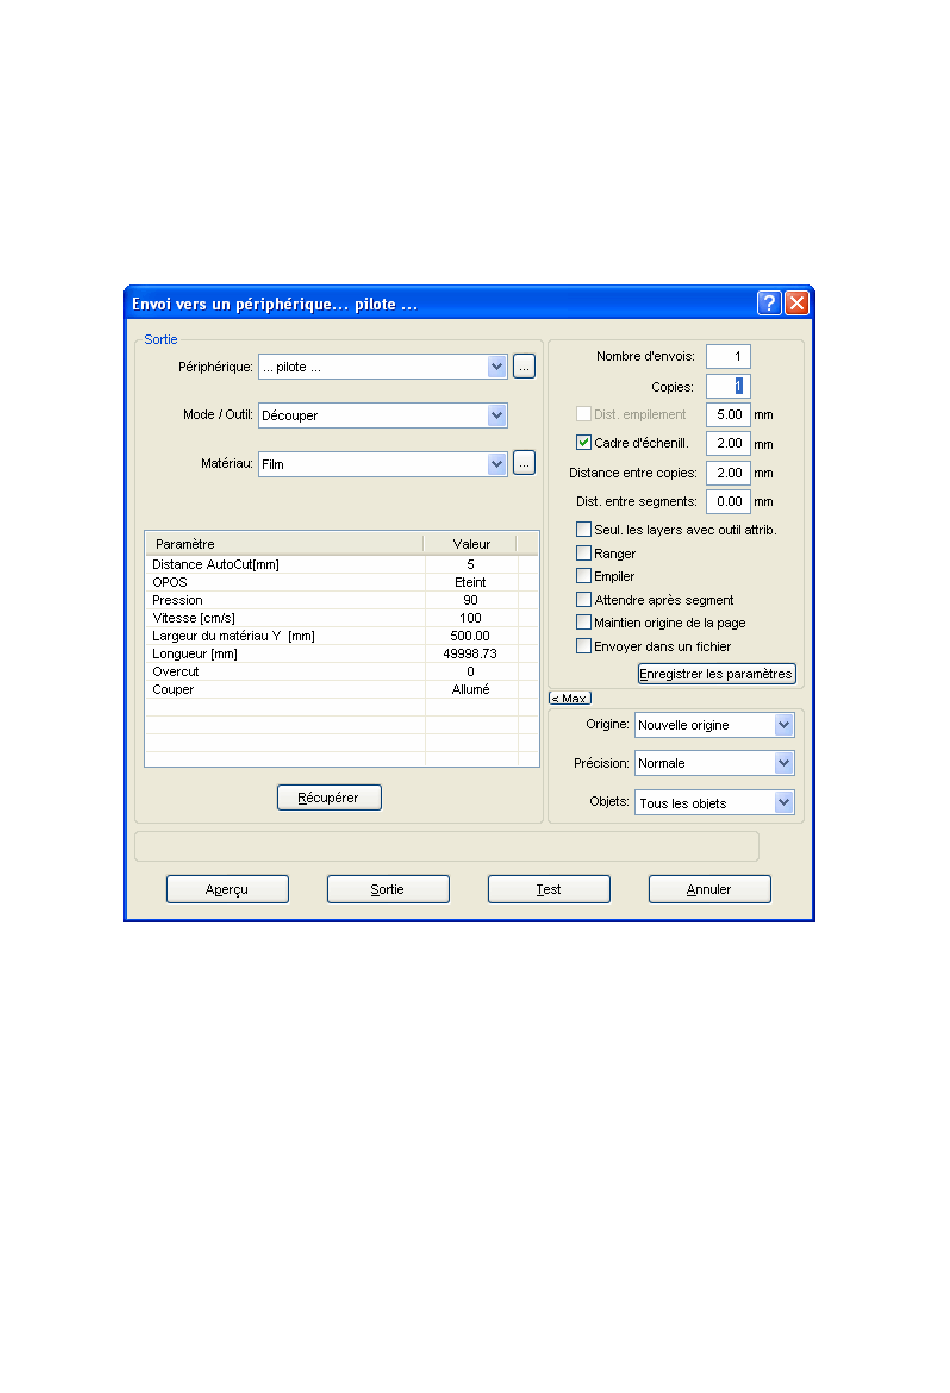Screen dimensions: 950x1393
Task: Click the << Max button
Action: point(570,698)
